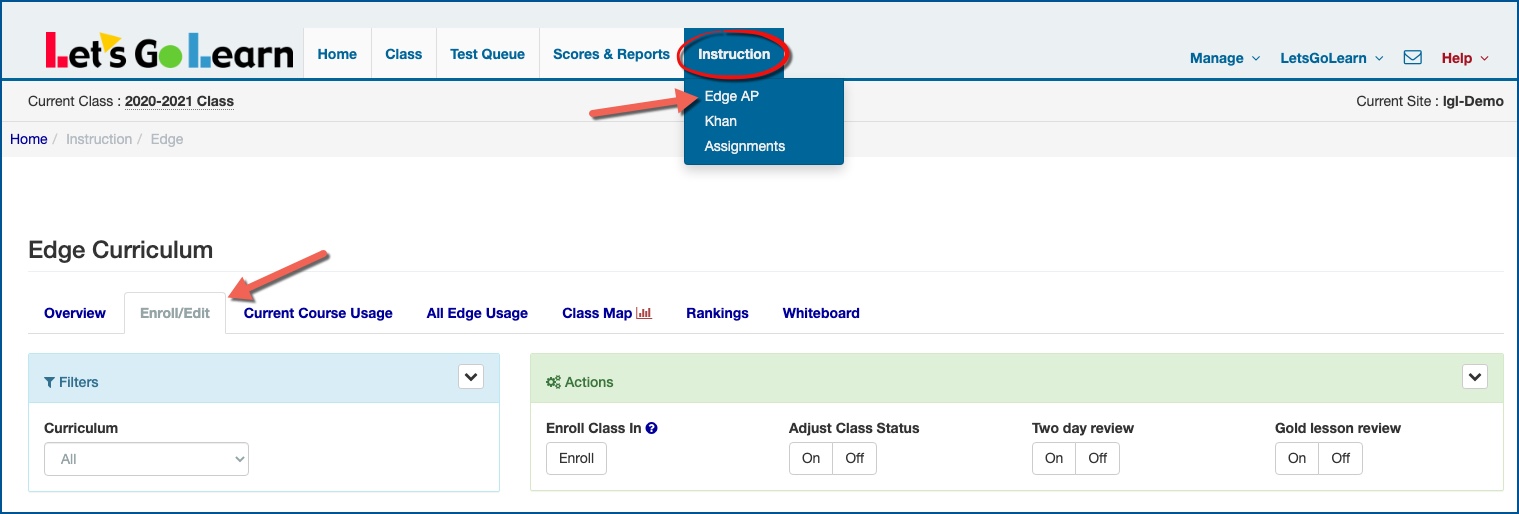This screenshot has height=514, width=1519.
Task: Open the Instruction menu
Action: [734, 54]
